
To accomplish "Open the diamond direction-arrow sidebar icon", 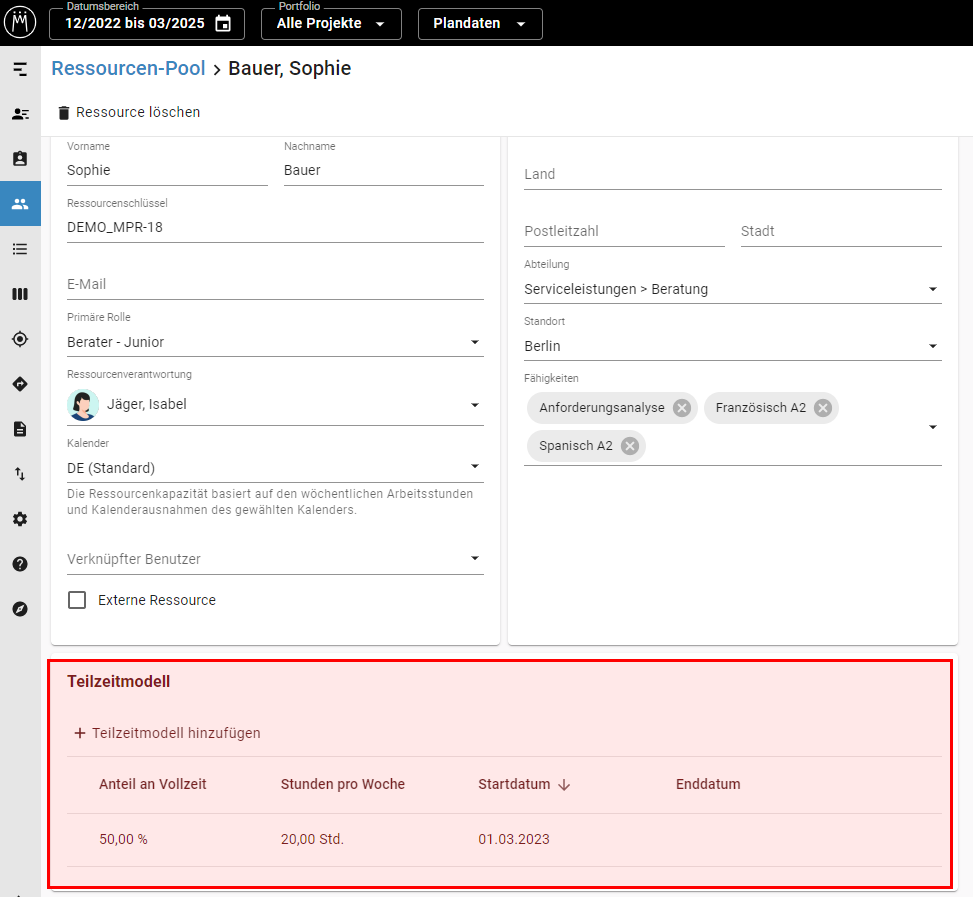I will pos(20,384).
